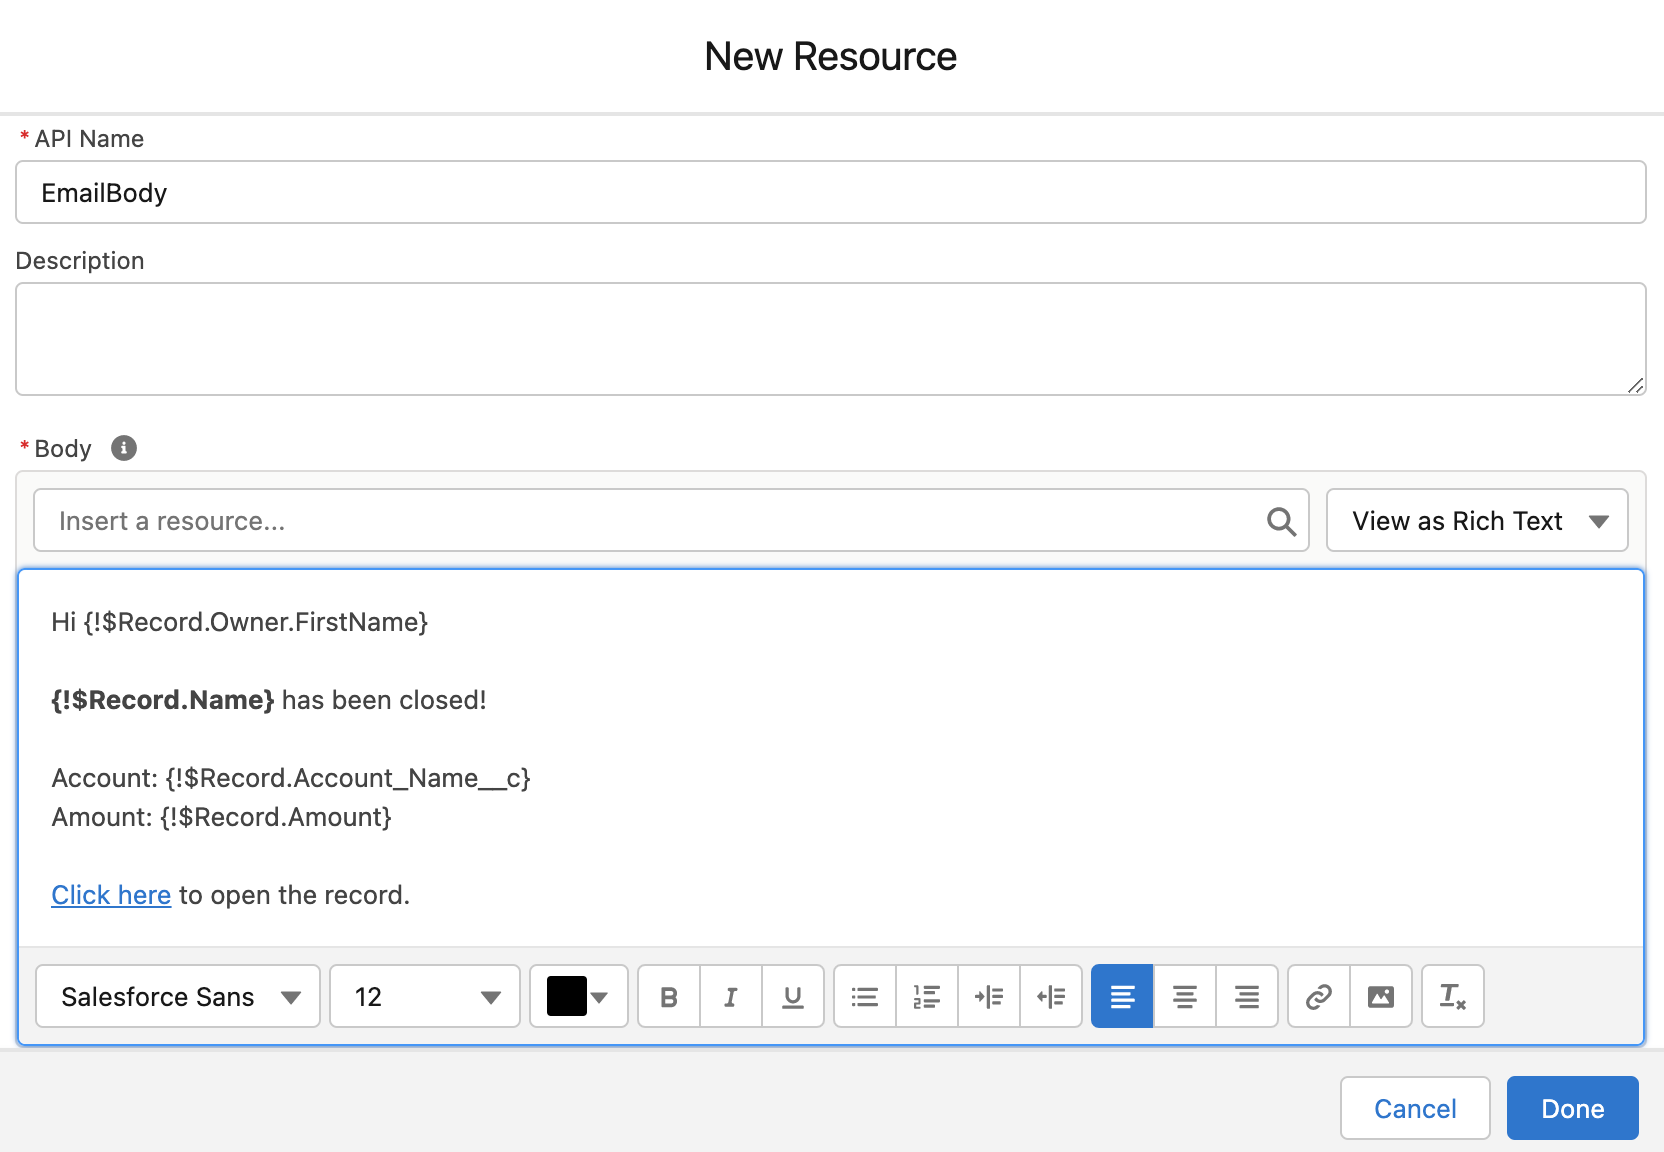Clear text formatting

click(1452, 996)
